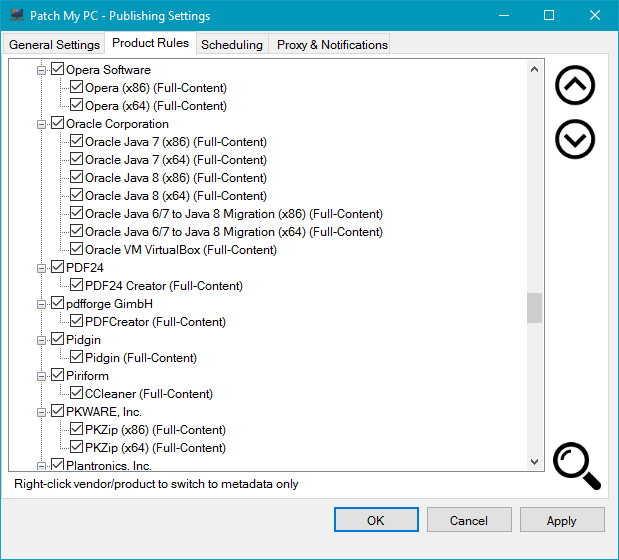
Task: Click the circular down-arrow icon
Action: click(575, 139)
